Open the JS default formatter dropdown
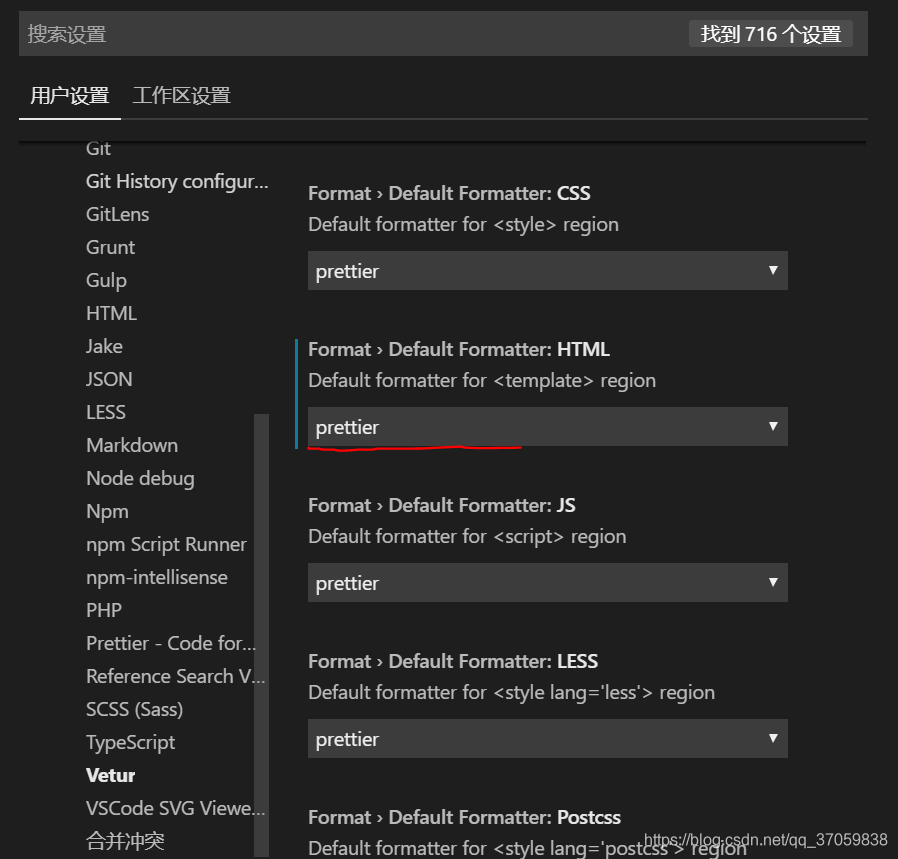This screenshot has width=898, height=859. tap(548, 583)
